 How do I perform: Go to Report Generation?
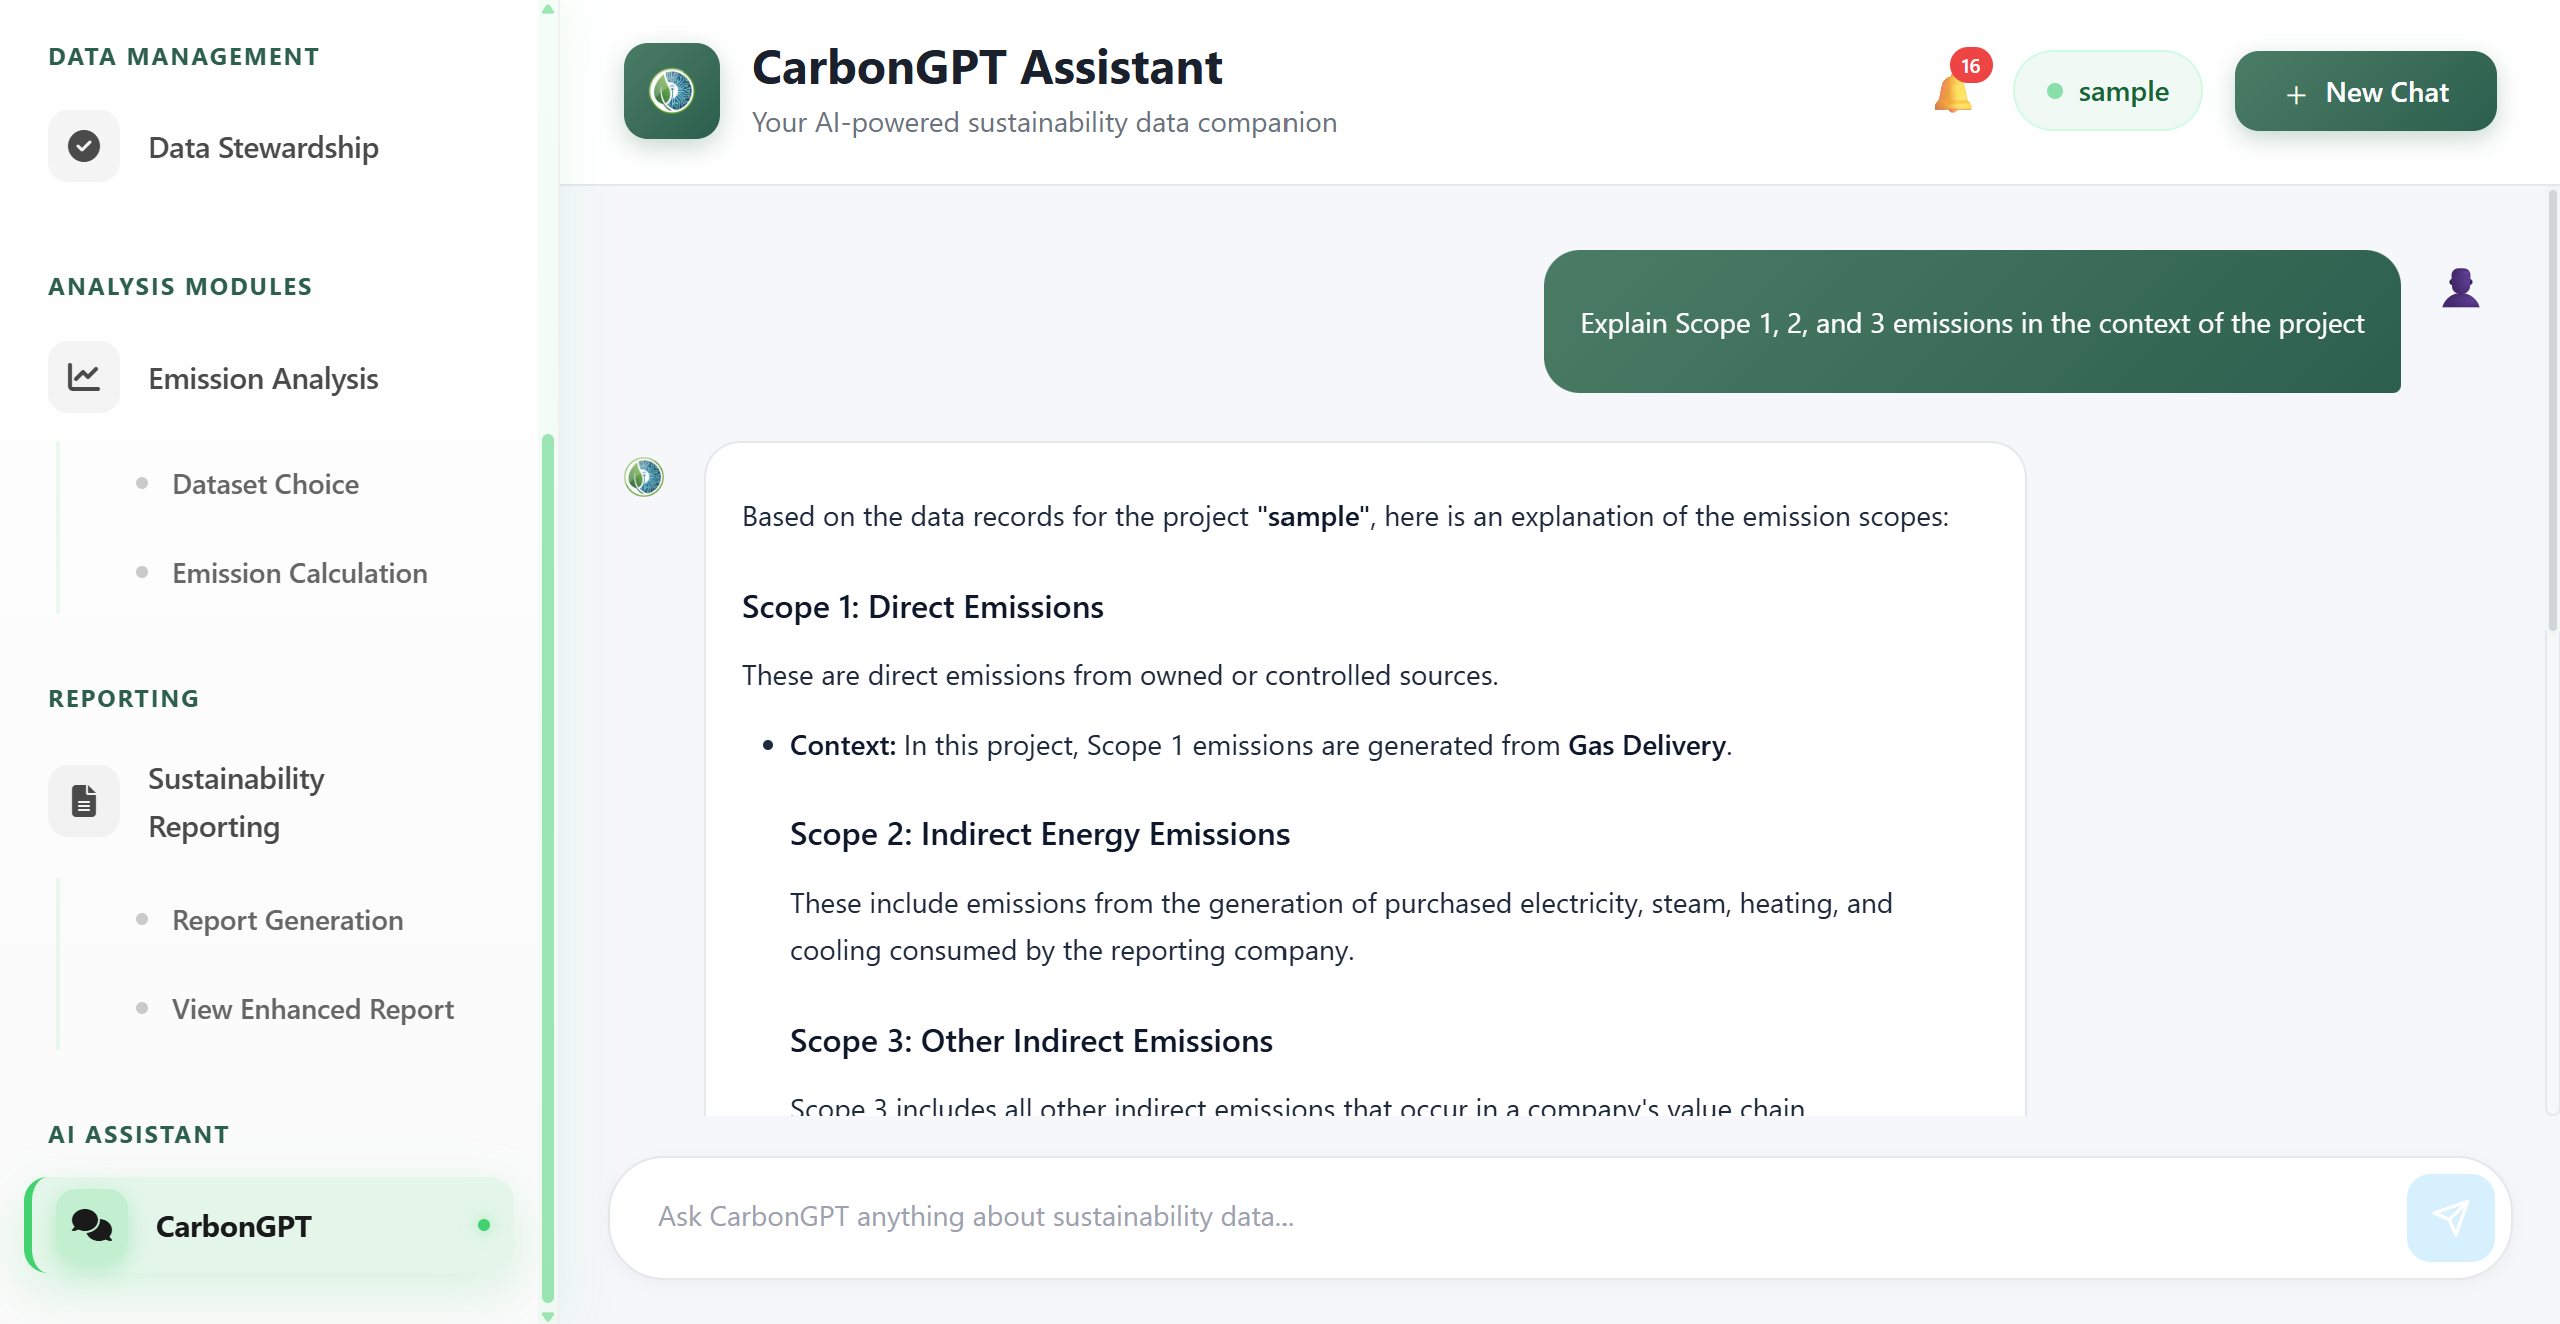[x=287, y=921]
